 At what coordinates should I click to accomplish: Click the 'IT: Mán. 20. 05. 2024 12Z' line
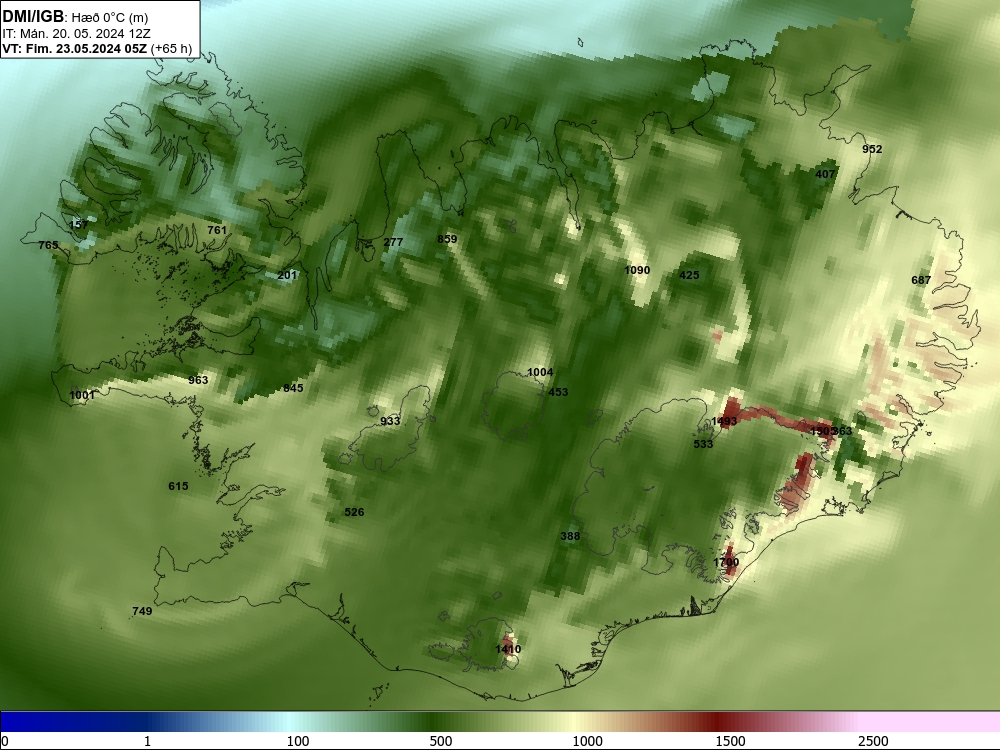[76, 34]
